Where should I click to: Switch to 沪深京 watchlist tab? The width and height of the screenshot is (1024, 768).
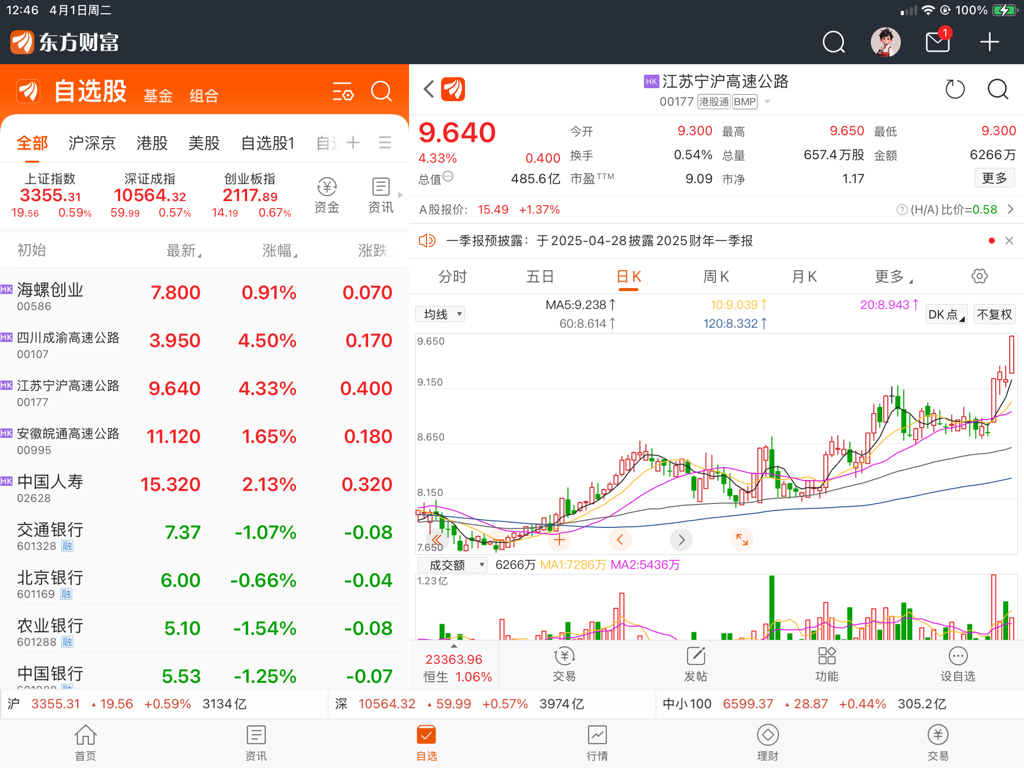point(92,143)
